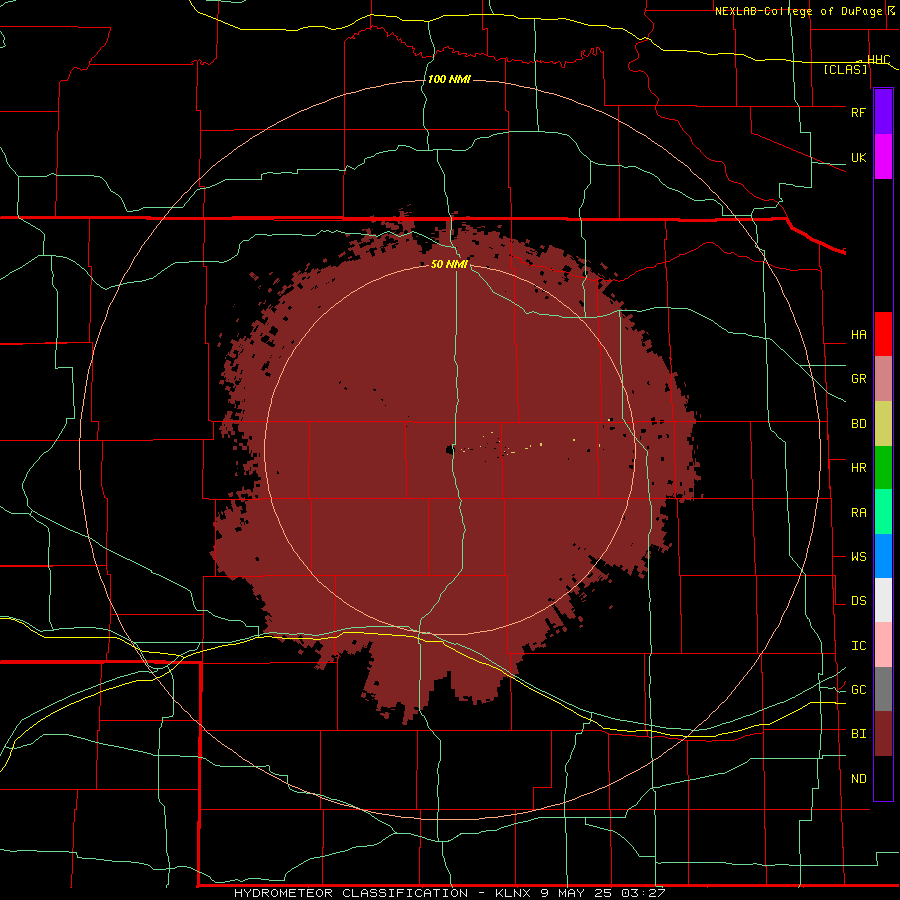This screenshot has width=900, height=900.
Task: Click the '100 NMI' range ring label
Action: tap(449, 79)
